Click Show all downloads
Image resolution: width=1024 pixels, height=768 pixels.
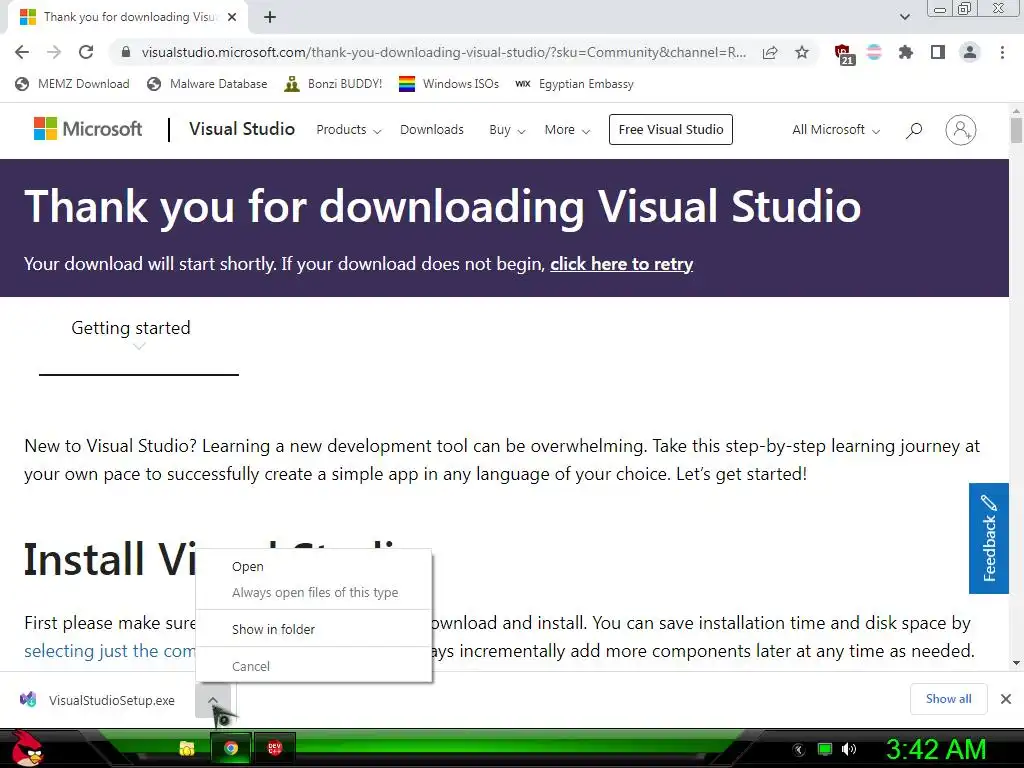948,699
